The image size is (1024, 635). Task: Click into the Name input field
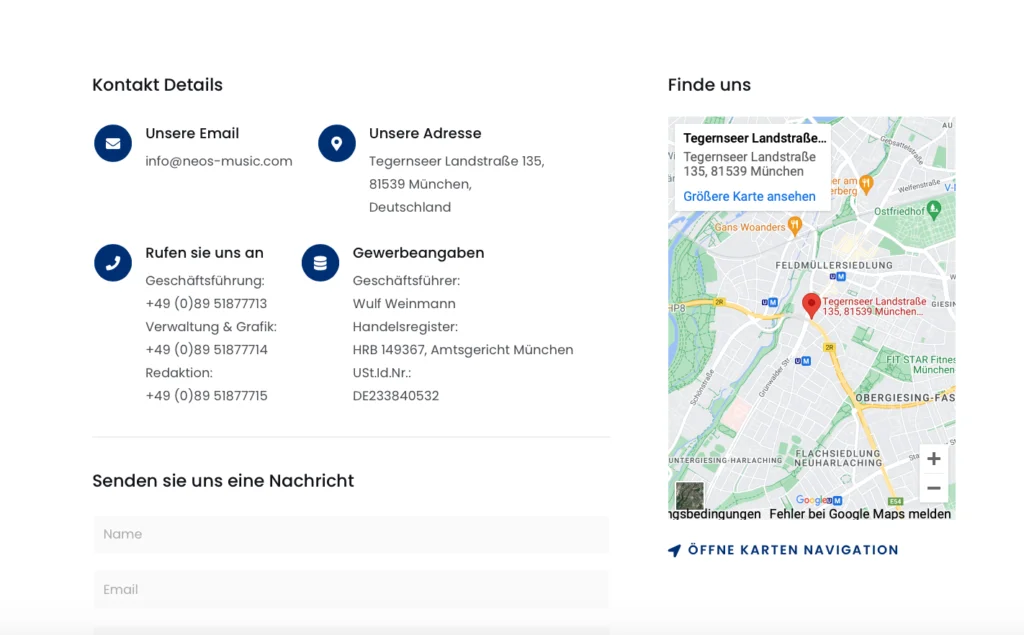click(351, 534)
